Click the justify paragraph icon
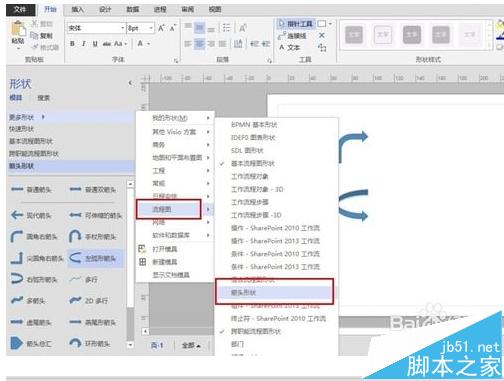Image resolution: width=504 pixels, height=381 pixels. pos(222,44)
